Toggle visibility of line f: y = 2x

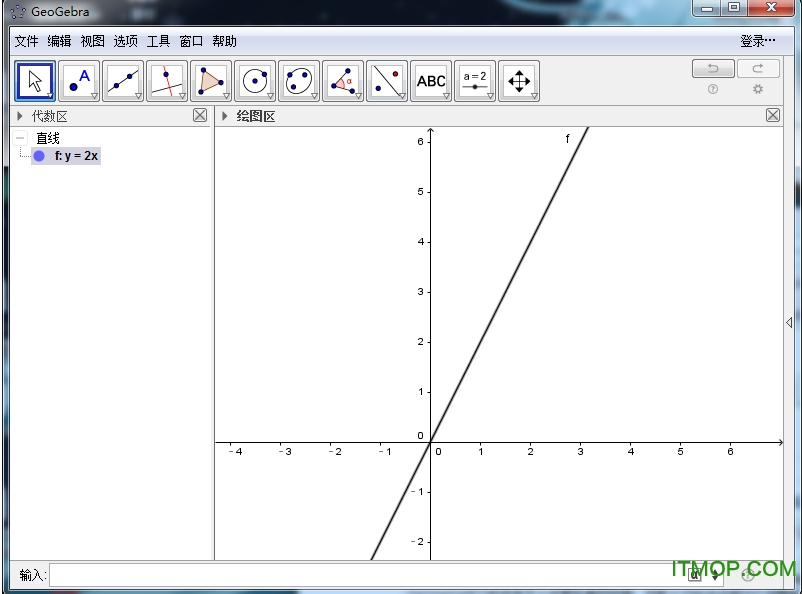pos(39,156)
